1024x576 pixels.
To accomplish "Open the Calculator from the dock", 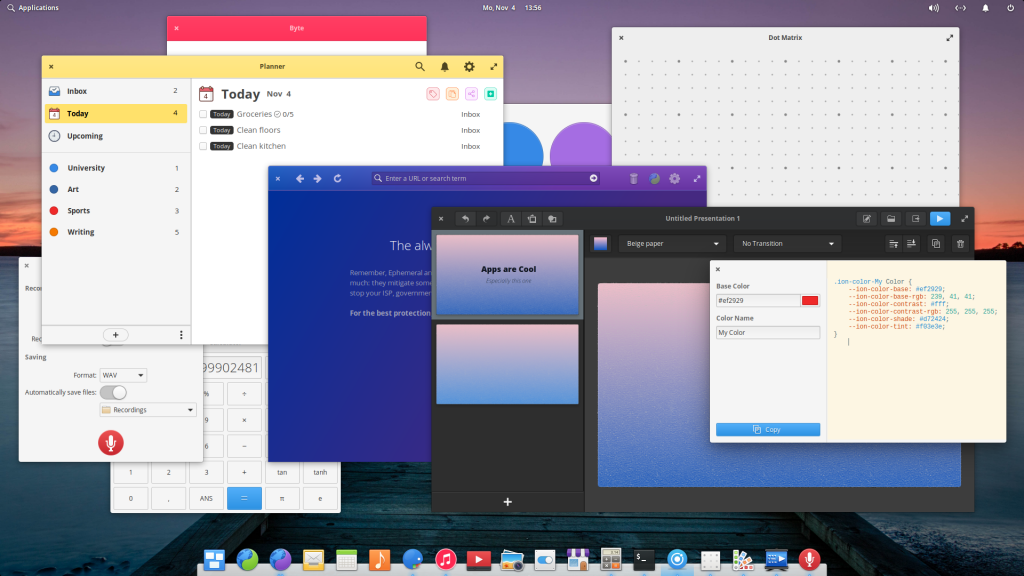I will [x=611, y=559].
